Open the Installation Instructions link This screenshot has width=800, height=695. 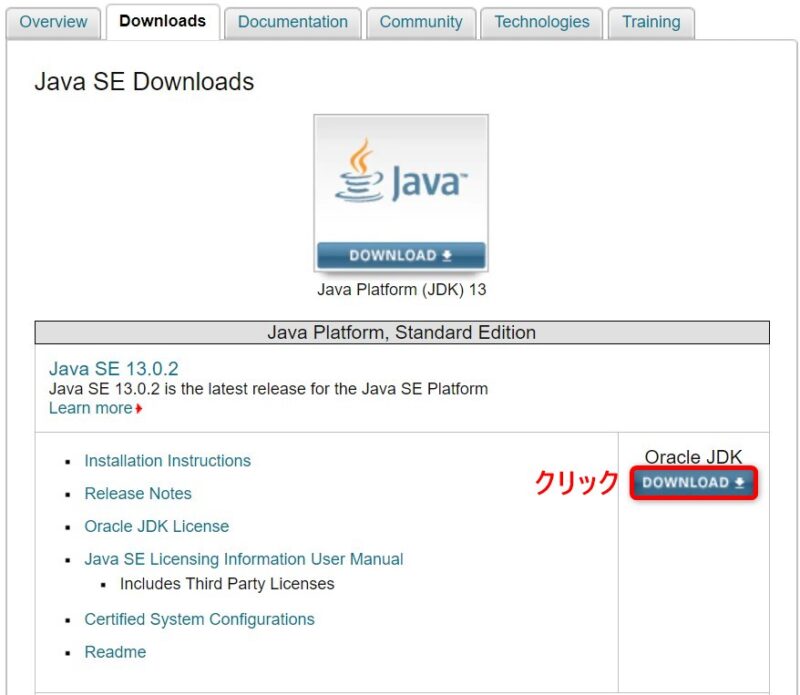[167, 461]
